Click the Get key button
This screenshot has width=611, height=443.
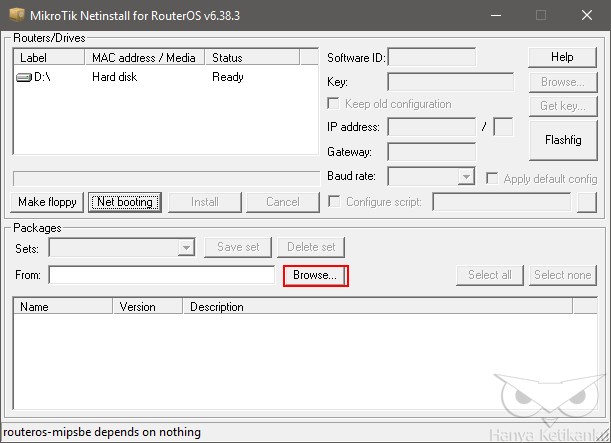coord(563,106)
